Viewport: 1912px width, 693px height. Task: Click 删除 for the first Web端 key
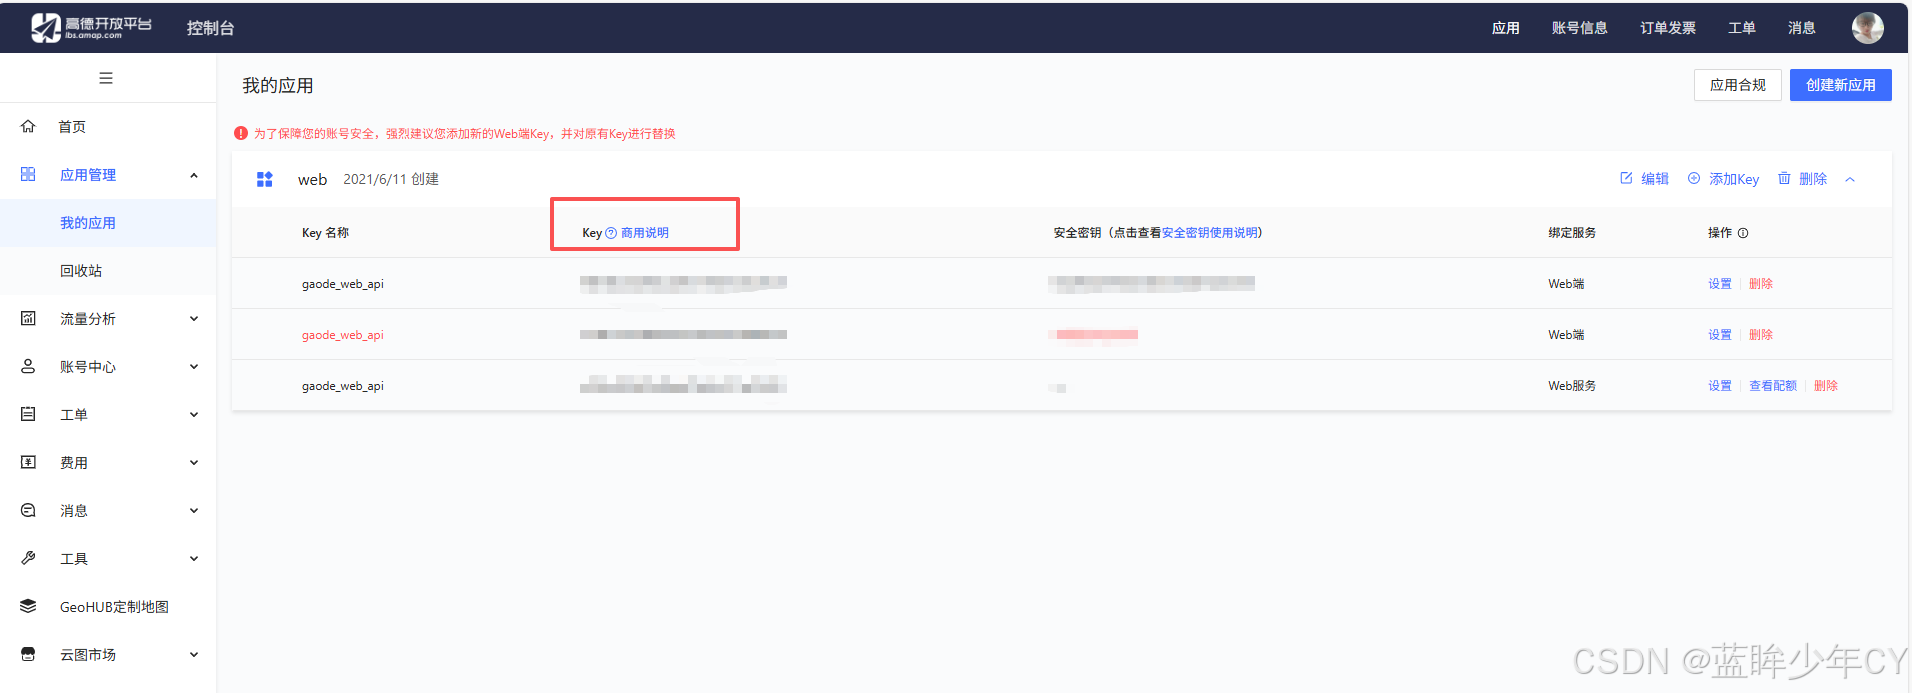click(x=1760, y=284)
